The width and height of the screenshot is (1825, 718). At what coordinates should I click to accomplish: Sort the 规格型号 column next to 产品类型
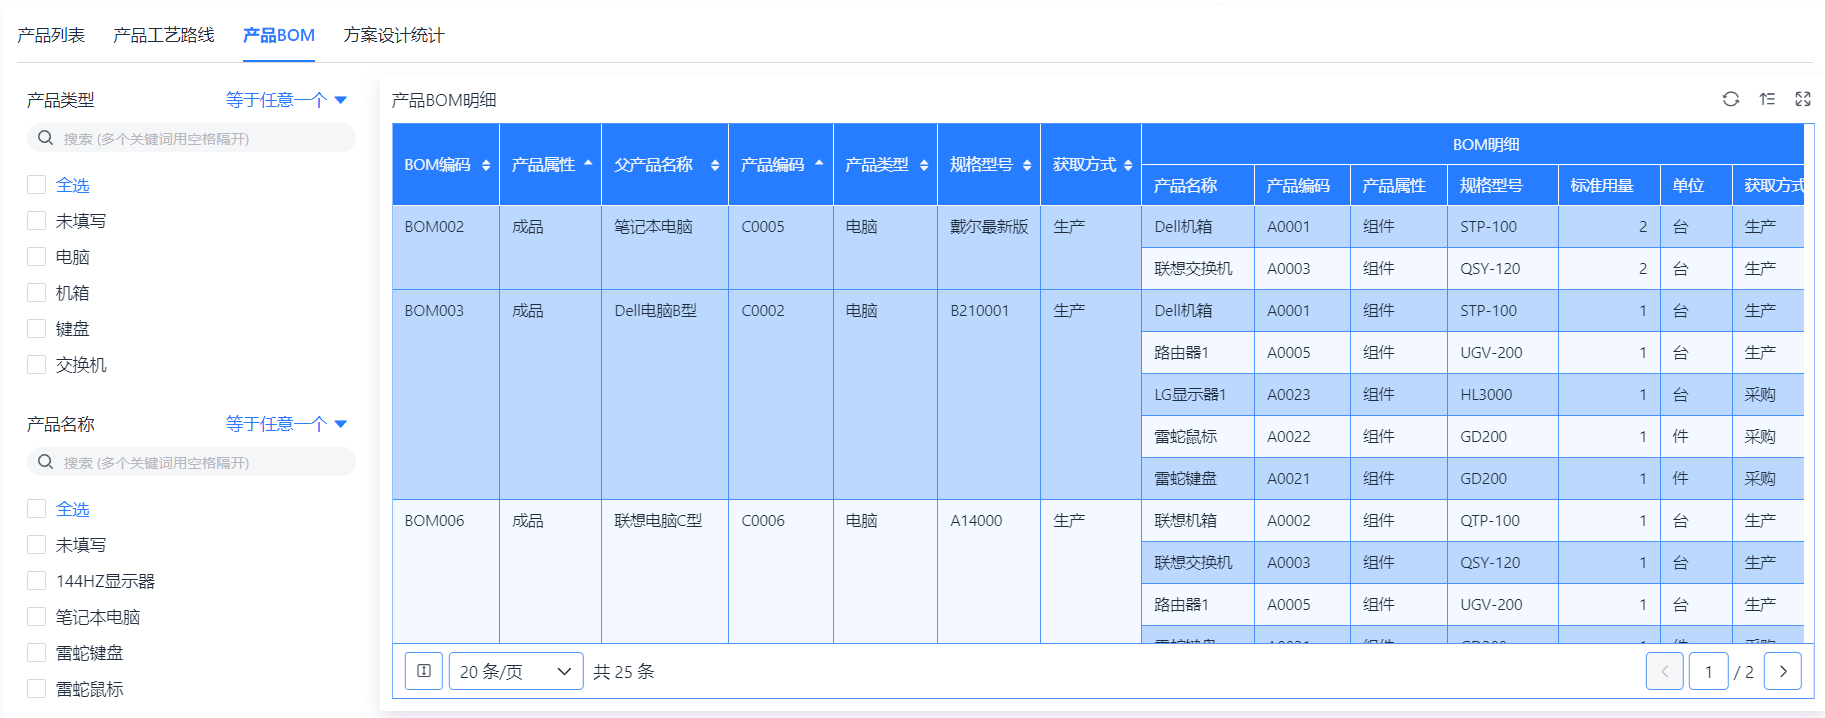click(1027, 165)
